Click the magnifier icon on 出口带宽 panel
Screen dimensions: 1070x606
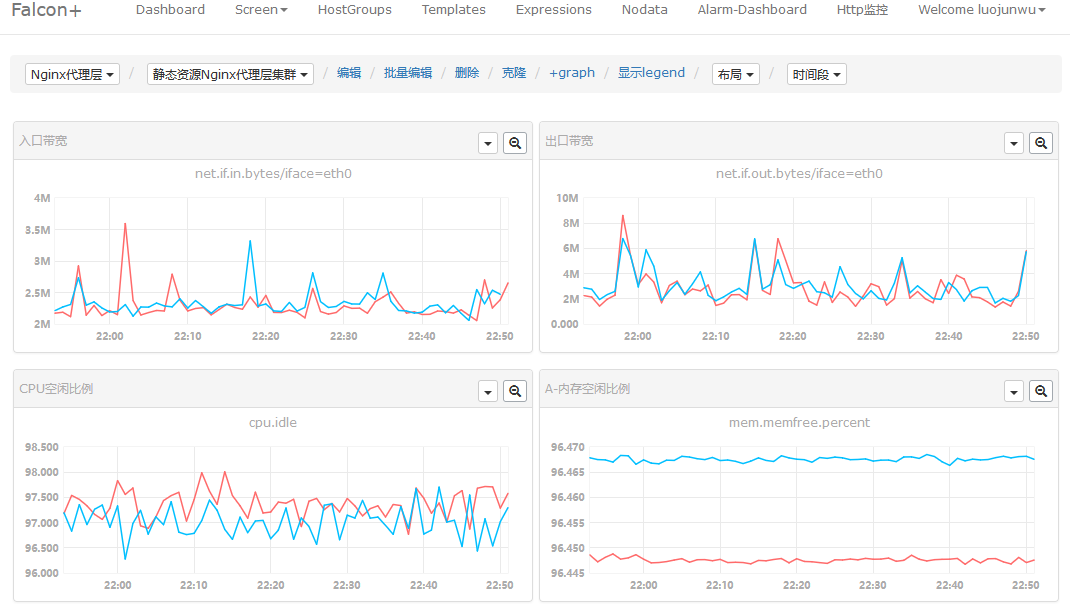[1041, 143]
